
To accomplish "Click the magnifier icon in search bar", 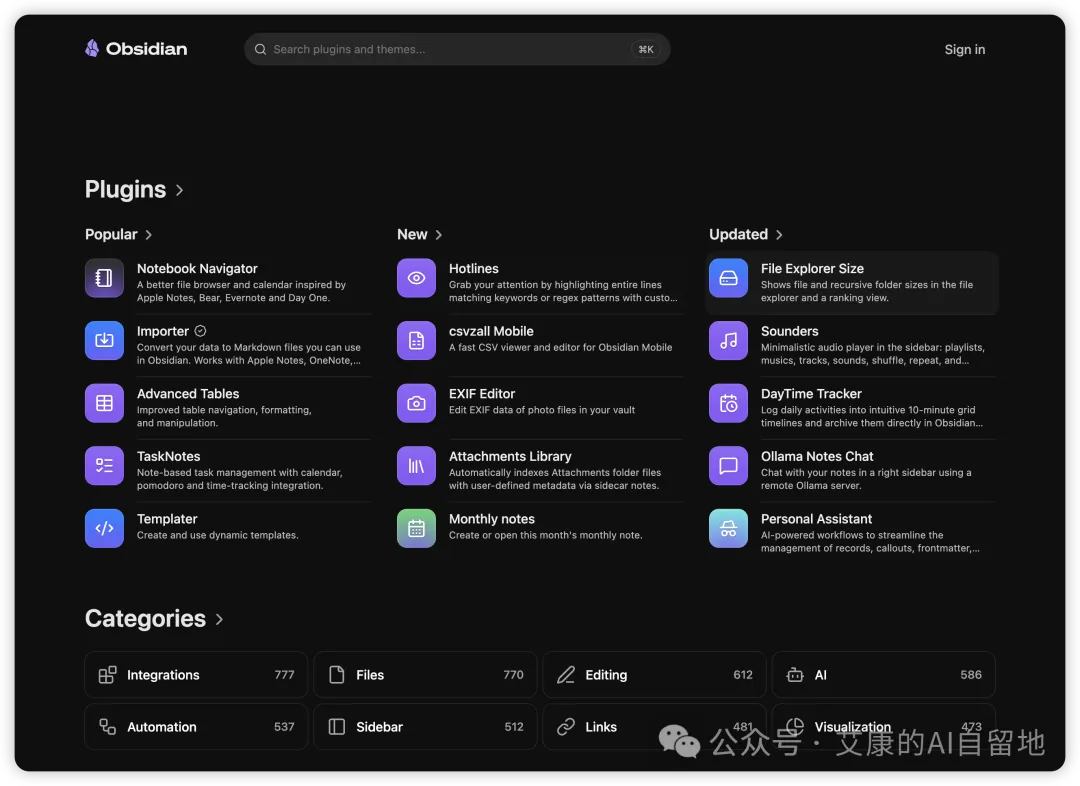I will (260, 50).
